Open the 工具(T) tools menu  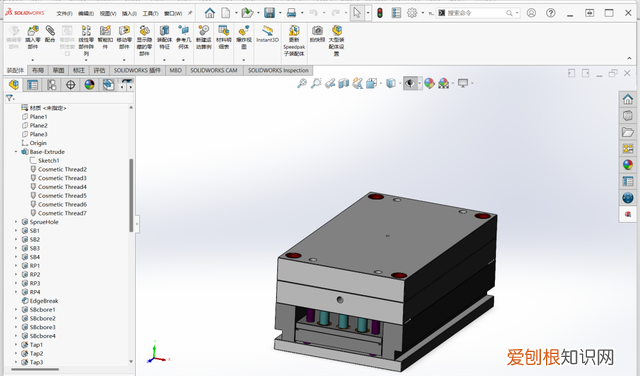coord(150,13)
